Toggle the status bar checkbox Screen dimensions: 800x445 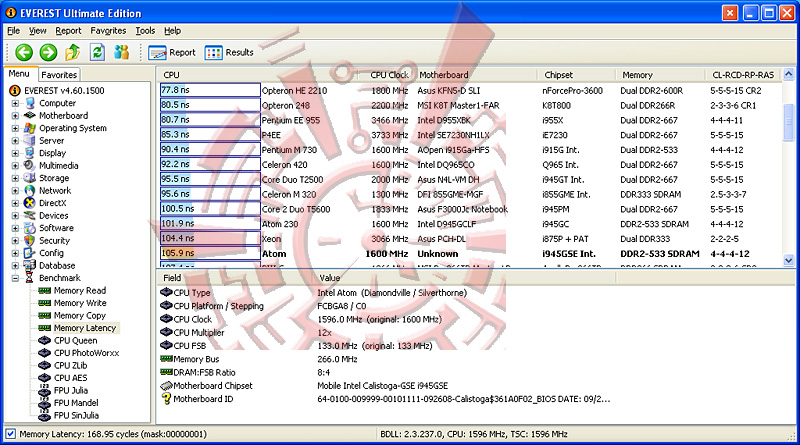(10, 434)
